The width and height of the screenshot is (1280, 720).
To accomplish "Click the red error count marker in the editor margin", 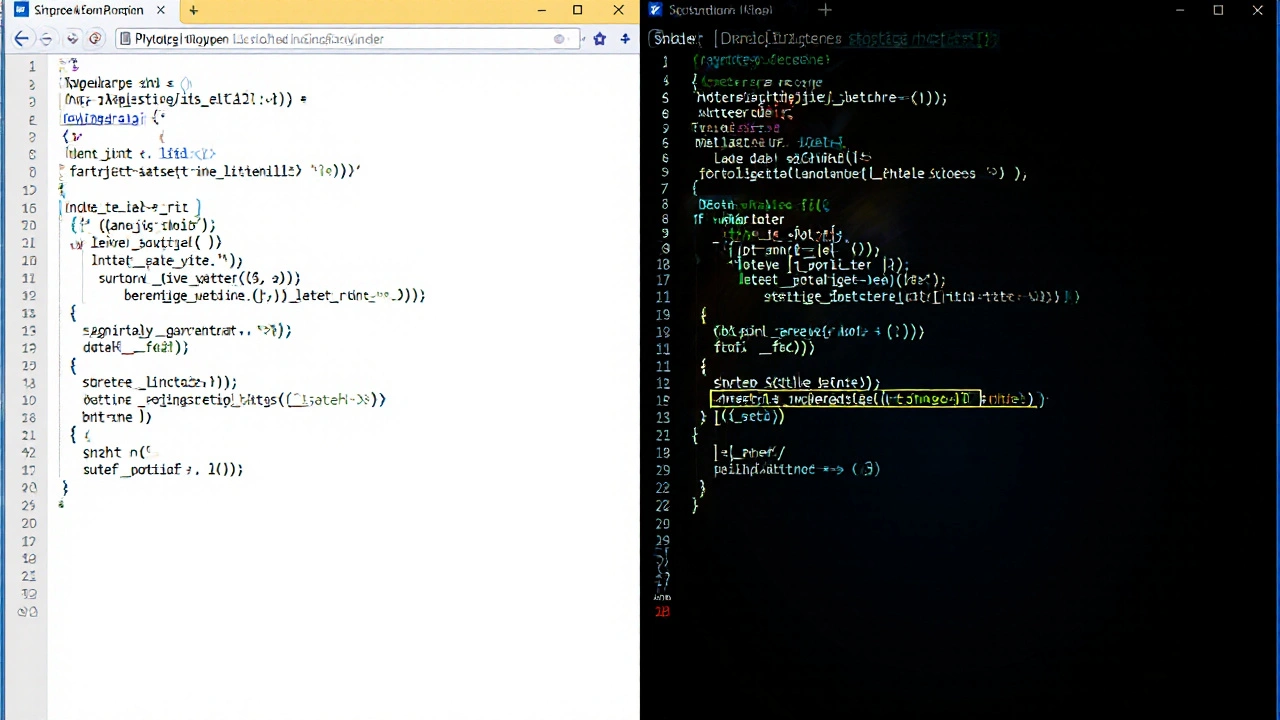I will click(x=662, y=611).
